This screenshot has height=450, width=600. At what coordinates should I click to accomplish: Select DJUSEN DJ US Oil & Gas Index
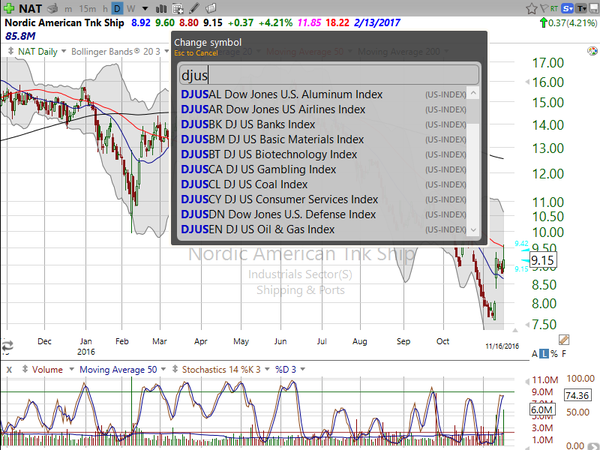pyautogui.click(x=324, y=229)
